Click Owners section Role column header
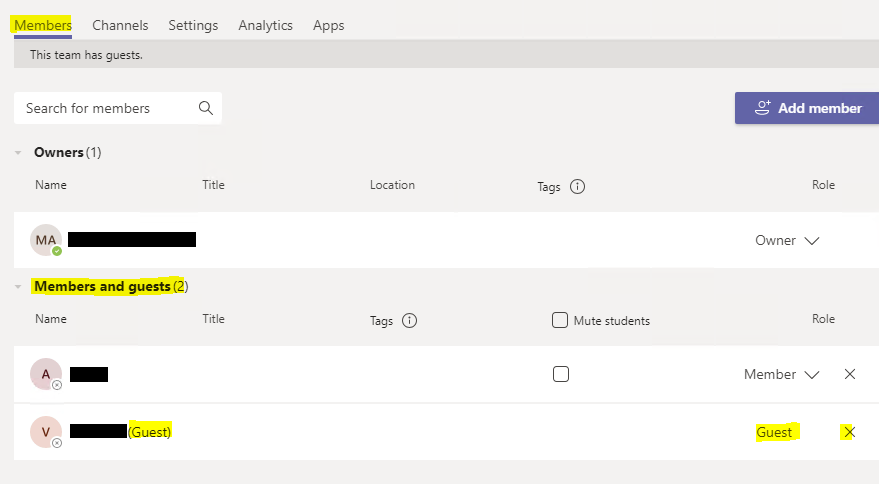The image size is (879, 484). click(x=824, y=185)
